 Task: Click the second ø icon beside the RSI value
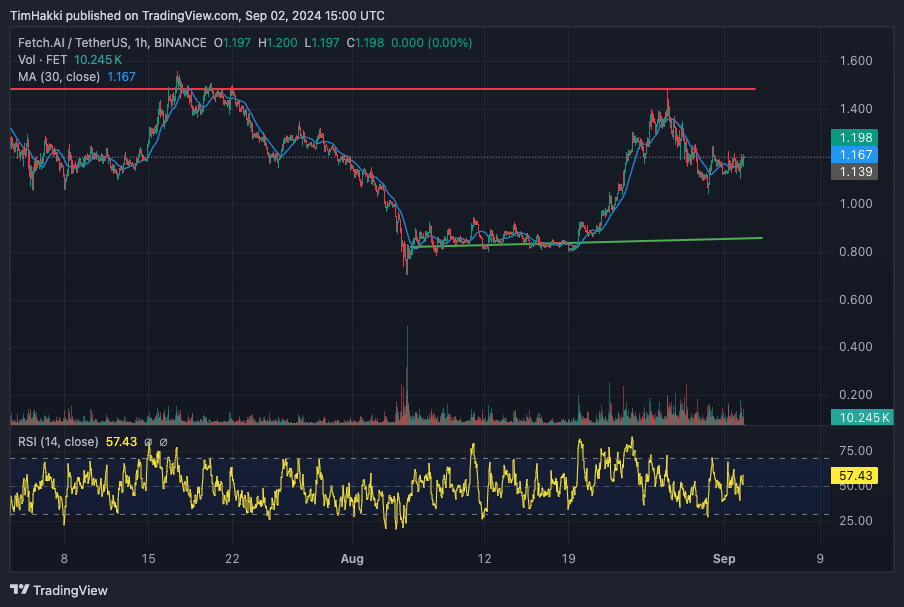click(163, 442)
